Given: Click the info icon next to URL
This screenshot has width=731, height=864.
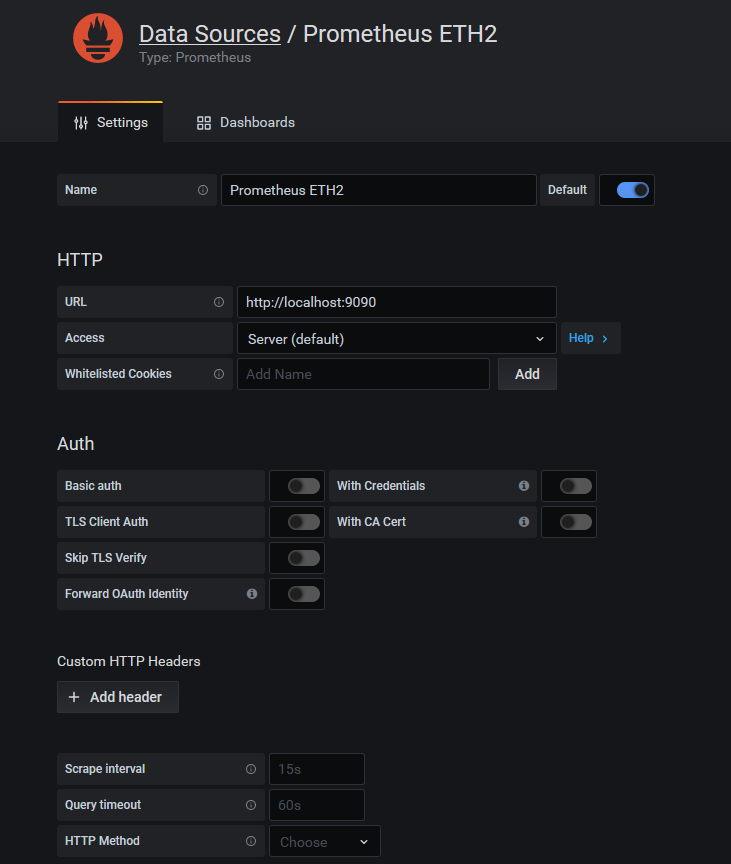Looking at the screenshot, I should 219,302.
